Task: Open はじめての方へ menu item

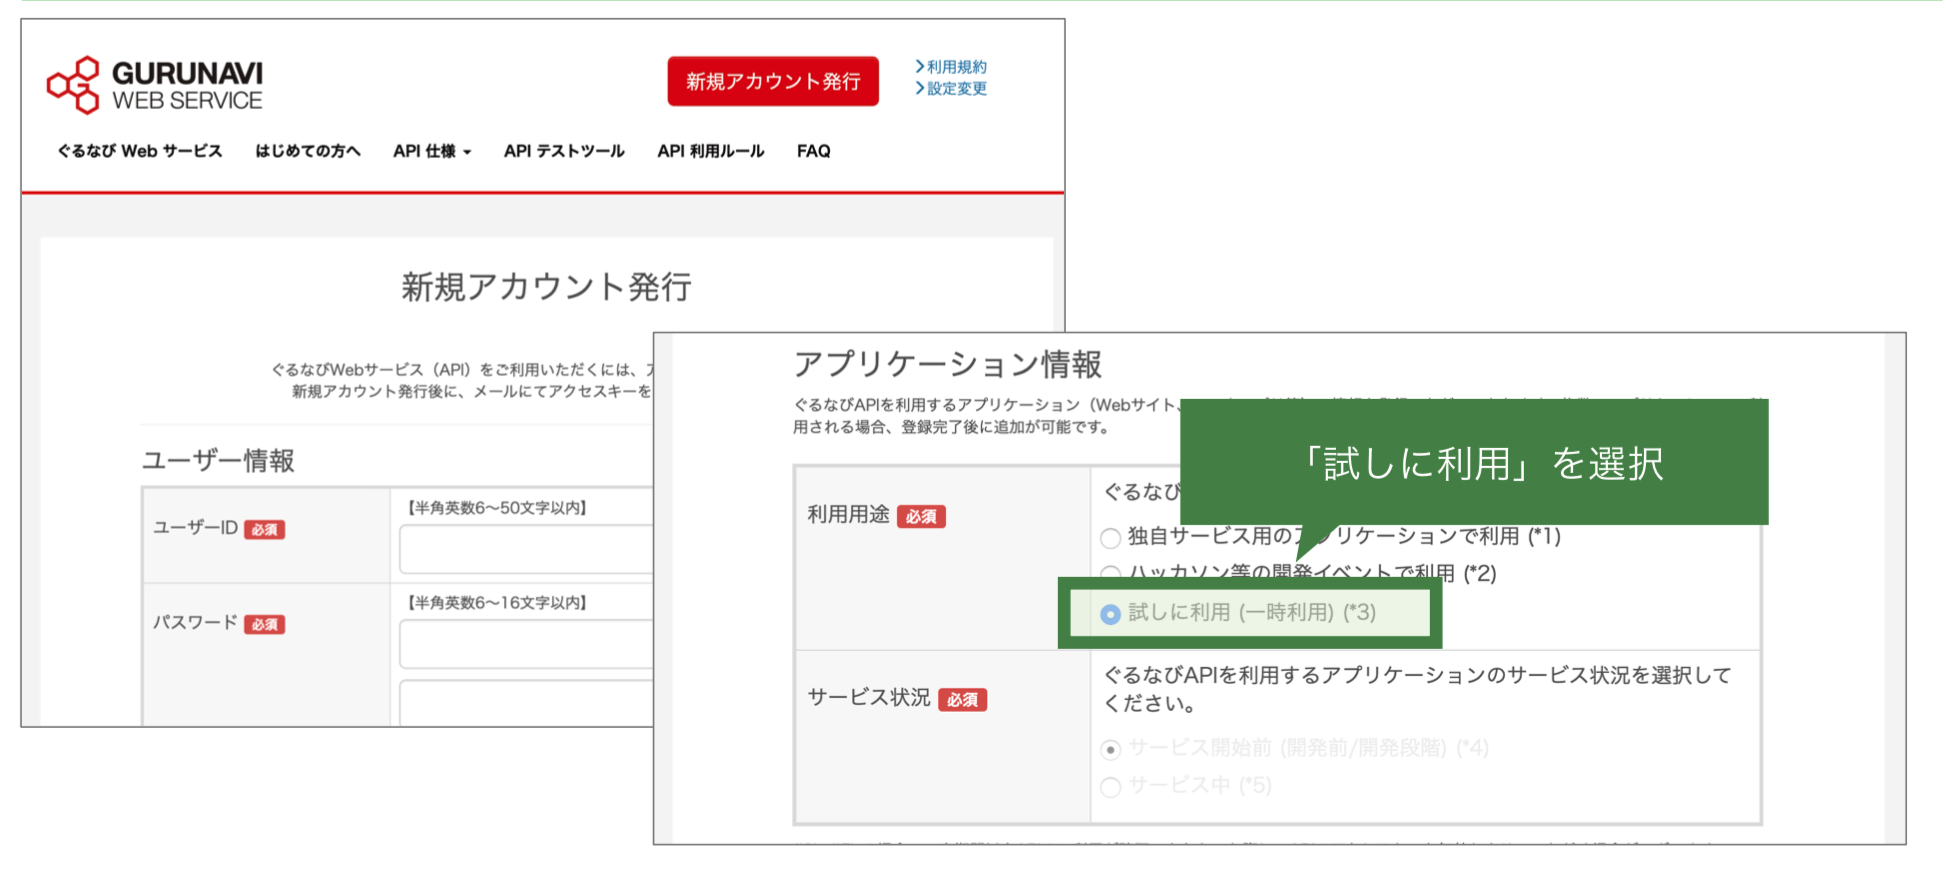Action: pos(308,151)
